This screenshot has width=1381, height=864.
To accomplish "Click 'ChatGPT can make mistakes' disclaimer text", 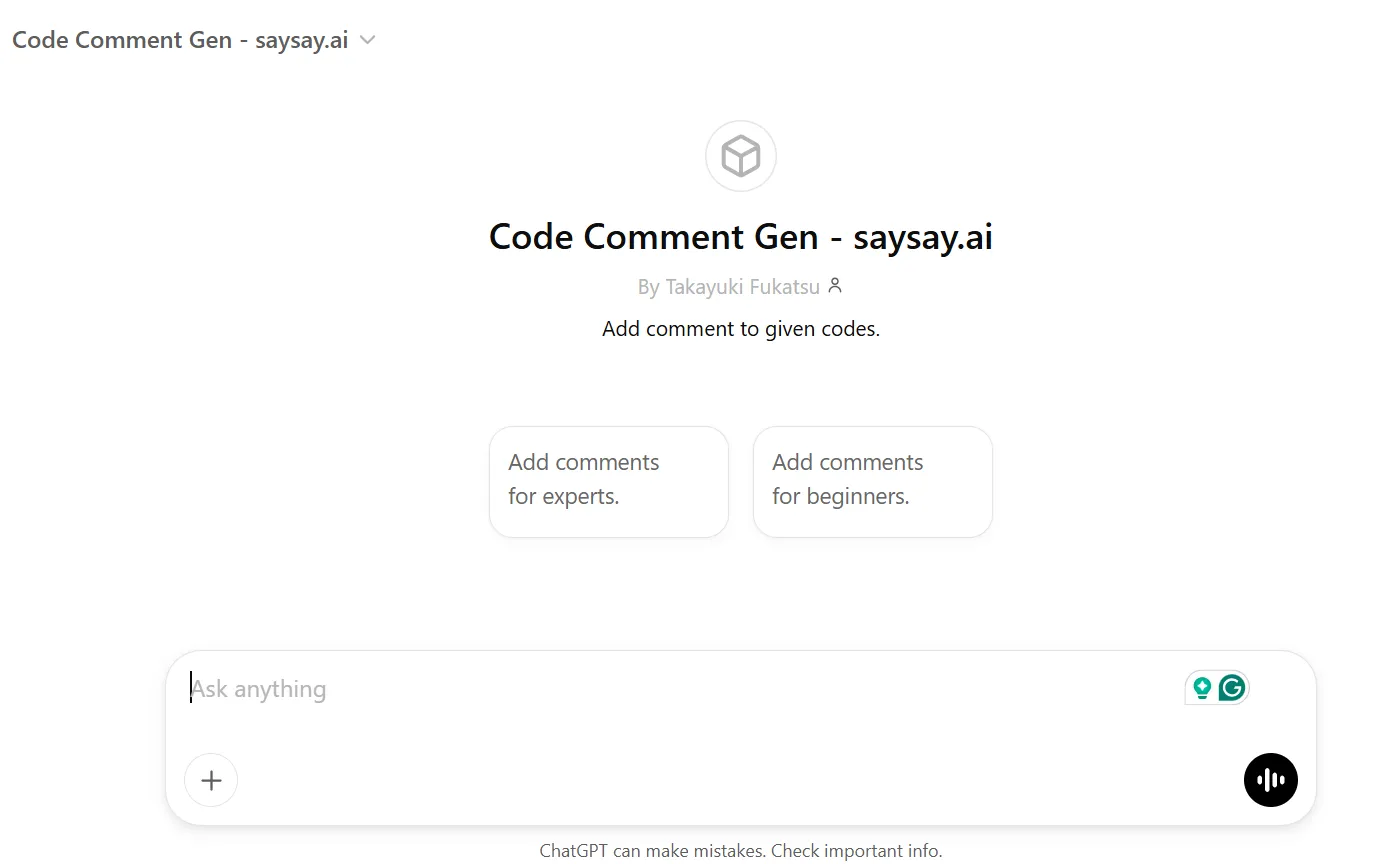I will point(741,851).
